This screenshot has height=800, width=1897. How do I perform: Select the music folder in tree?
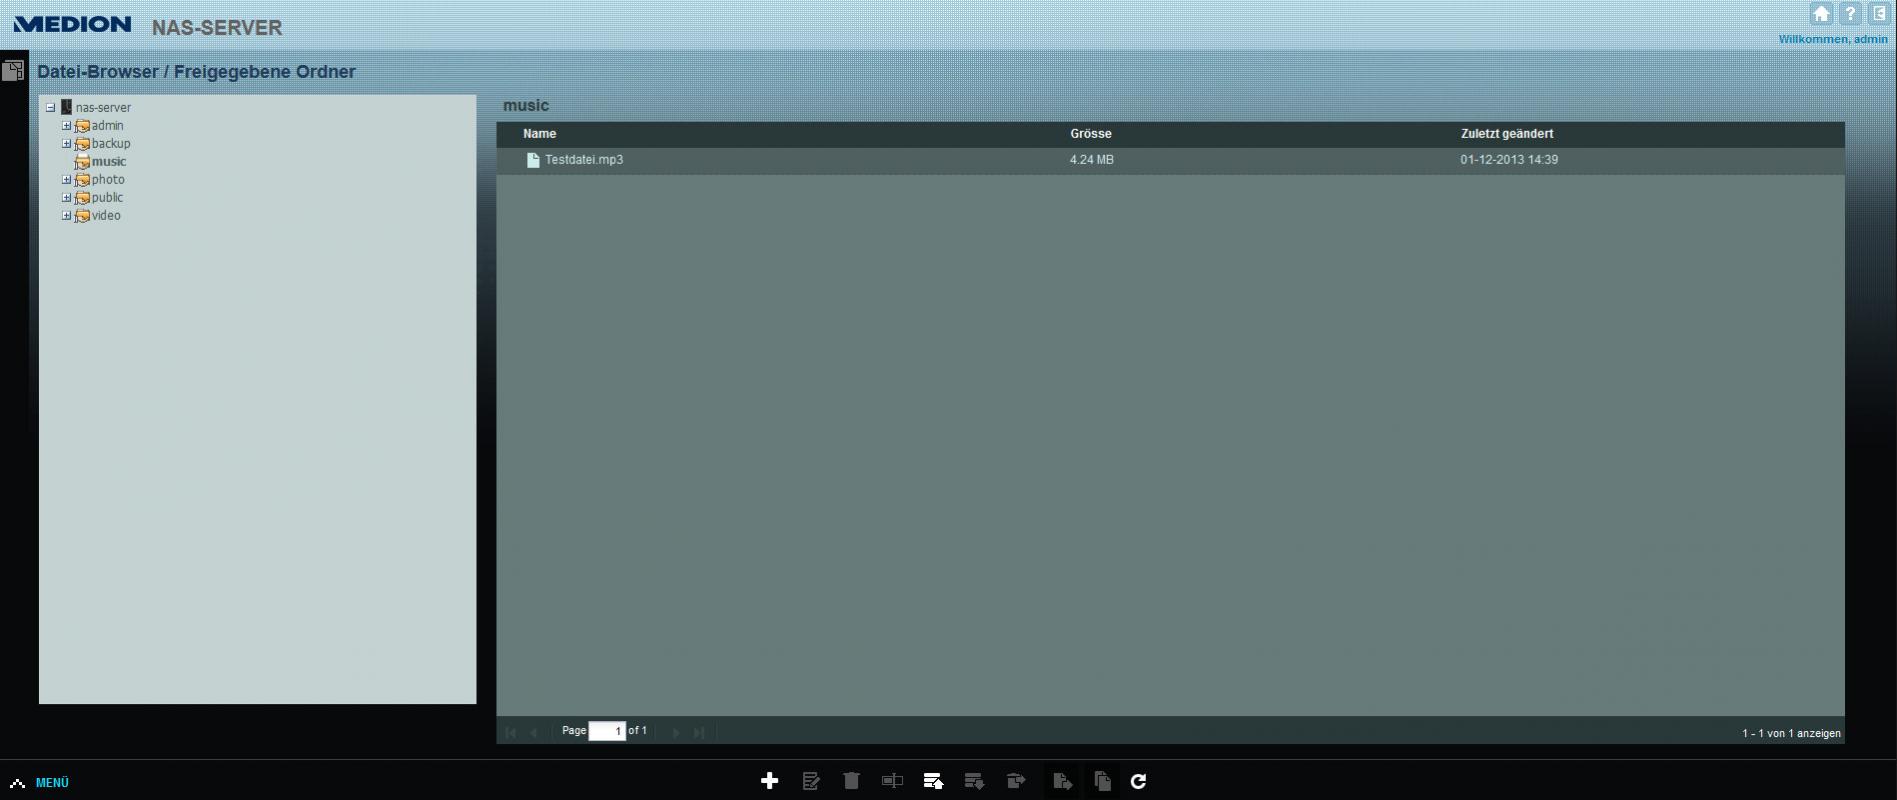pyautogui.click(x=109, y=162)
